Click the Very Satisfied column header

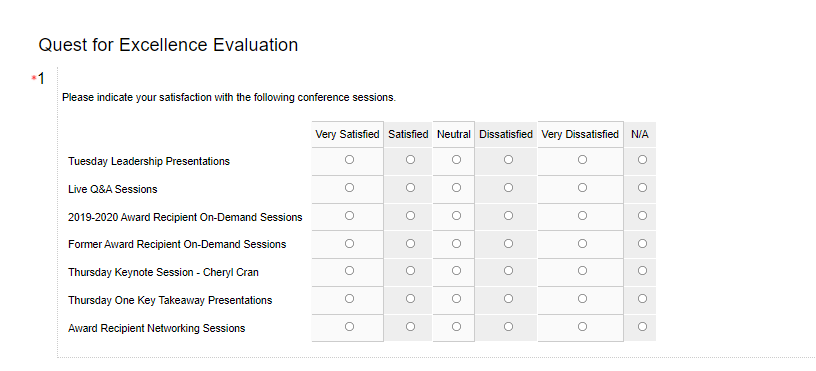[347, 134]
